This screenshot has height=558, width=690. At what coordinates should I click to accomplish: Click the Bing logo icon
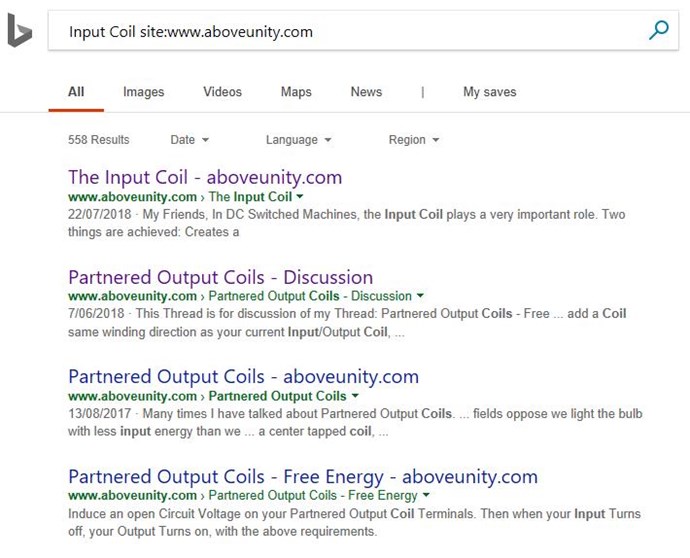pyautogui.click(x=19, y=30)
